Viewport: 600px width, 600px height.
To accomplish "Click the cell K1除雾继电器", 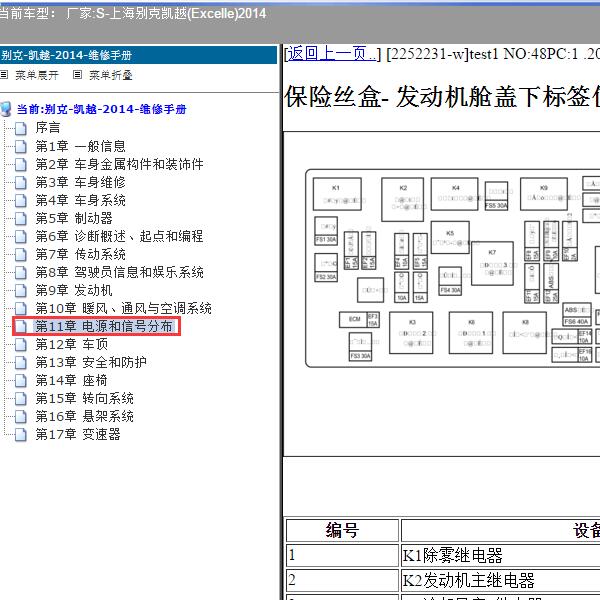I will pyautogui.click(x=501, y=555).
